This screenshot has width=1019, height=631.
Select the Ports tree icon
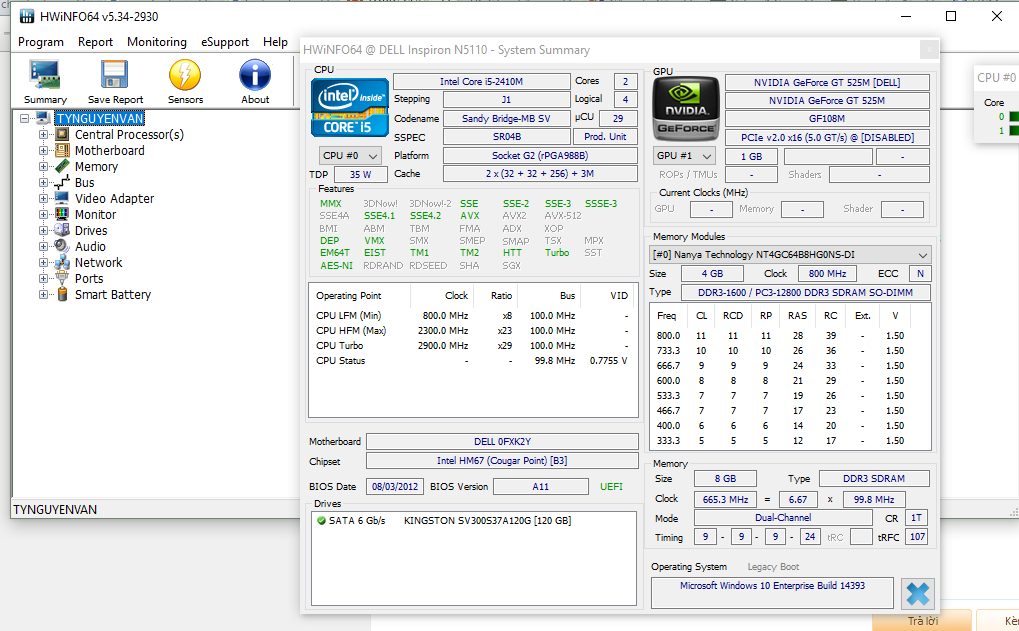click(x=62, y=278)
